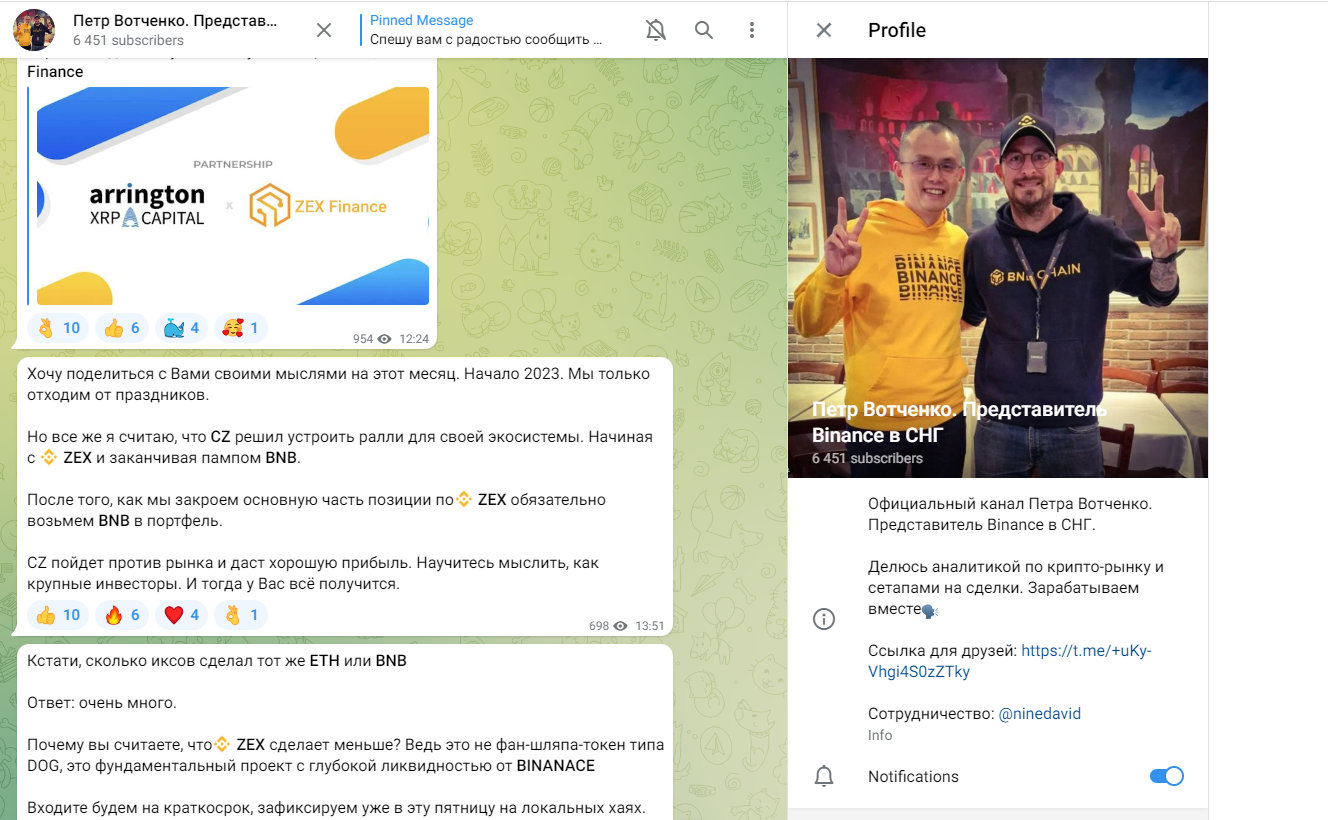
Task: Click '6 451 subscribers' under the header title
Action: [x=128, y=41]
